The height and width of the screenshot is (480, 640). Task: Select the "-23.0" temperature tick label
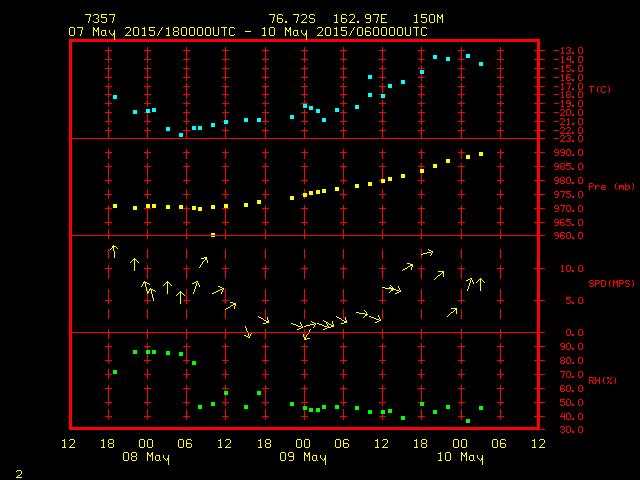point(569,139)
